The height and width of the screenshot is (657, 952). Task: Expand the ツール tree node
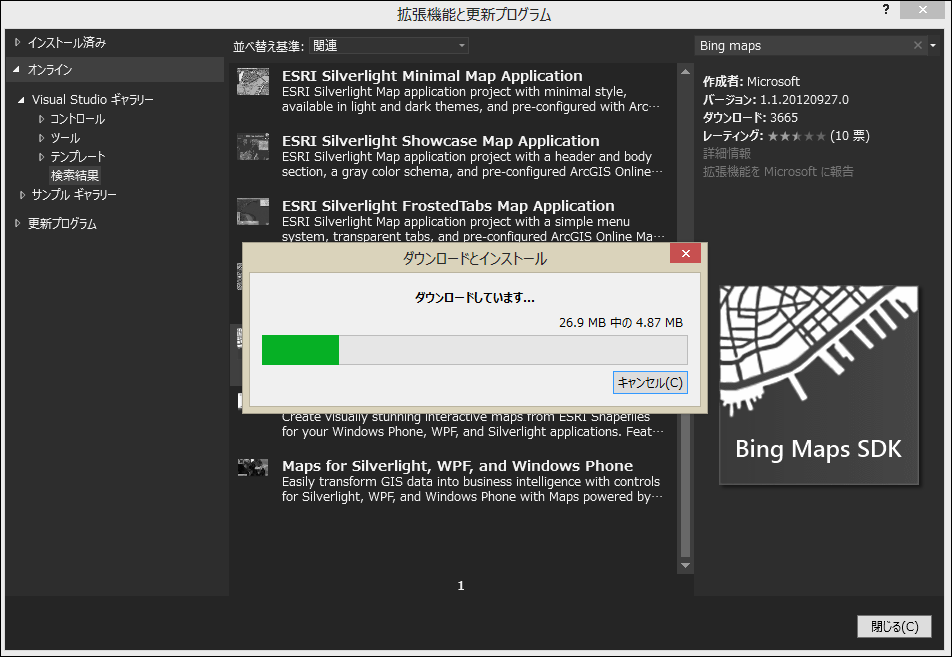tap(41, 138)
